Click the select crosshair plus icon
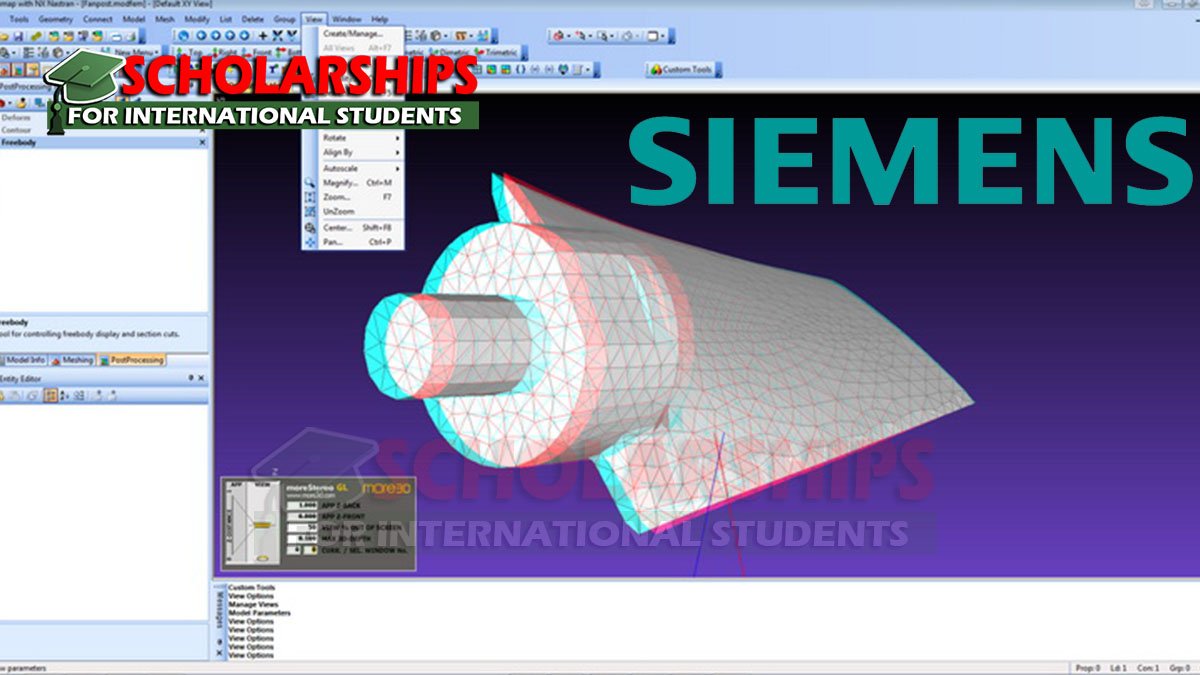This screenshot has width=1200, height=675. pos(264,35)
